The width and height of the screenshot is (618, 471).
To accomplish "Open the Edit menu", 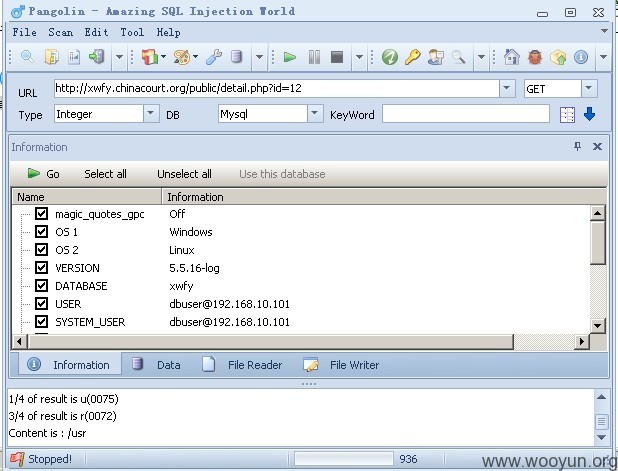I will tap(96, 32).
